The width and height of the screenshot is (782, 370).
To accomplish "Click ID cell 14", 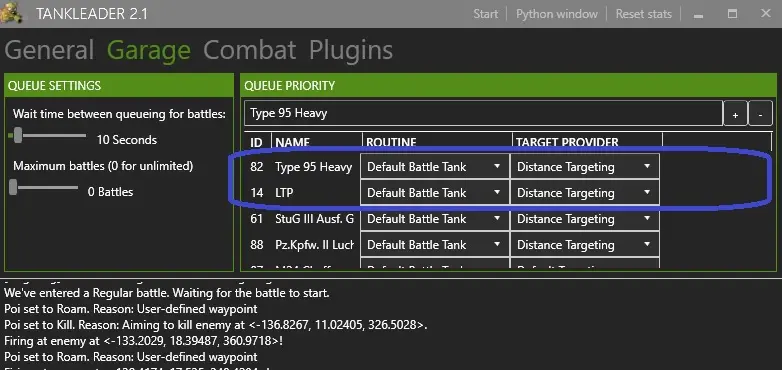I will 257,192.
